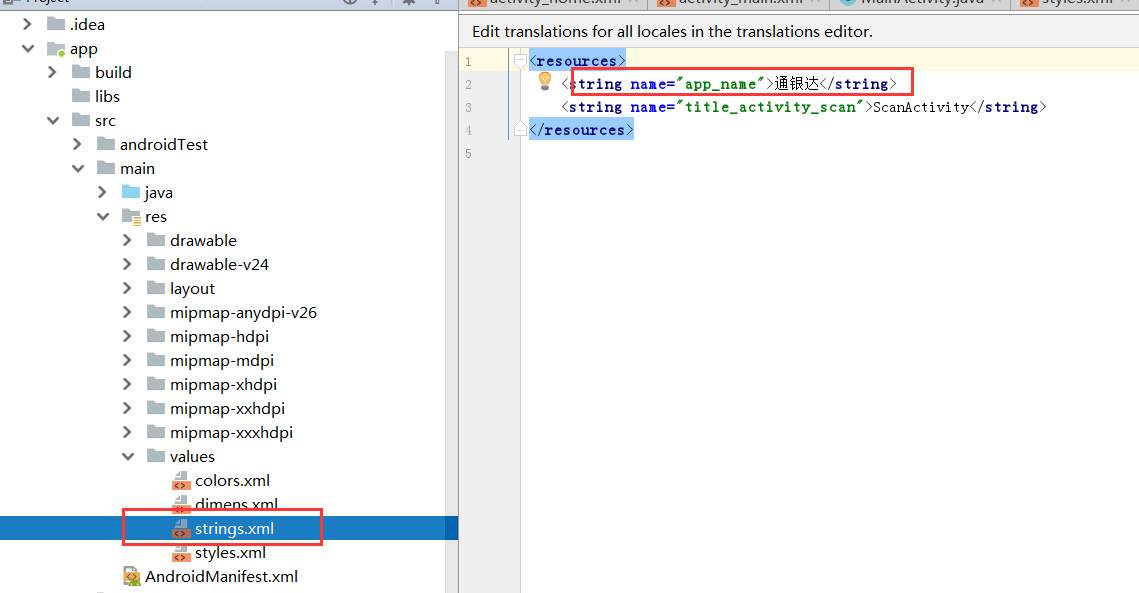Click the mipmap-hdpi folder icon
The image size is (1139, 593).
[x=156, y=336]
